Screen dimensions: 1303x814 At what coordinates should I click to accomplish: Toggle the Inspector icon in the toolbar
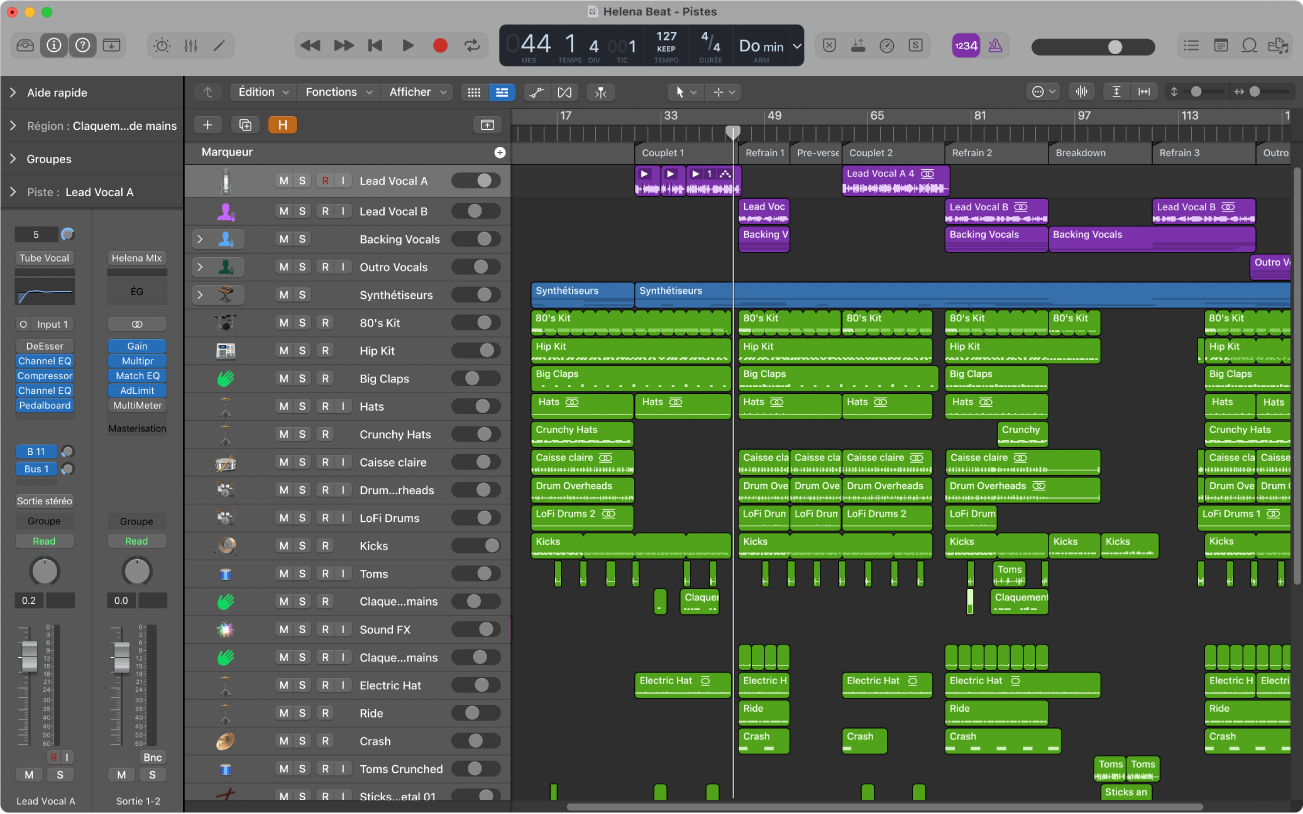[x=52, y=46]
